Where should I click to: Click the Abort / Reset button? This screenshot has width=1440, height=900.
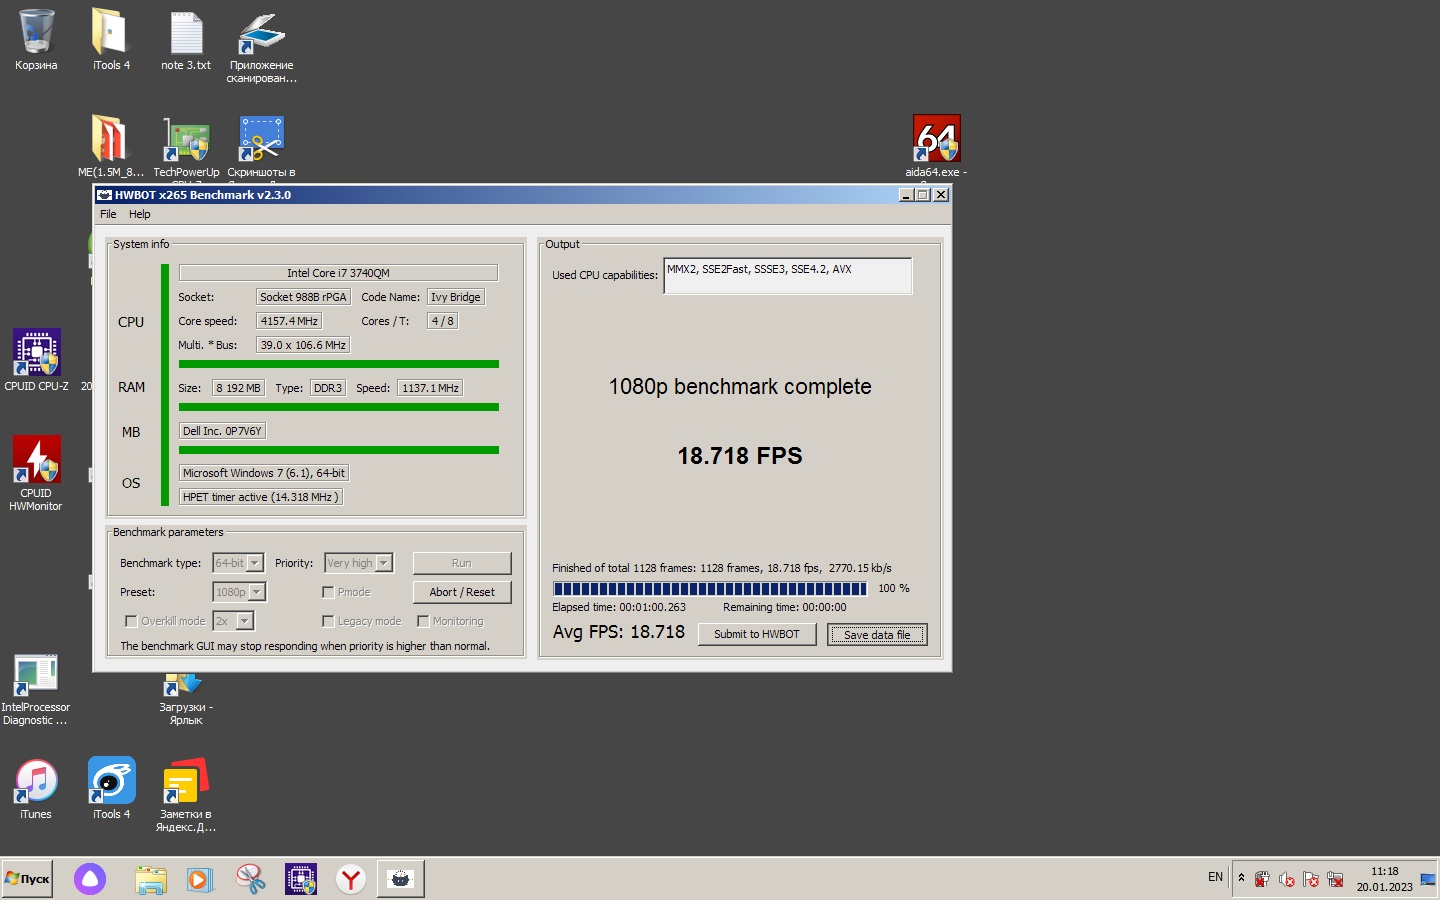pos(462,592)
